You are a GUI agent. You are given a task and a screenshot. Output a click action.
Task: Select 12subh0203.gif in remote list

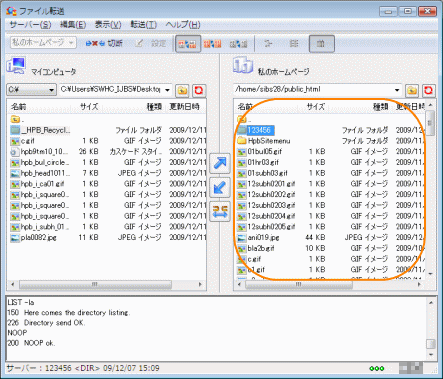271,205
